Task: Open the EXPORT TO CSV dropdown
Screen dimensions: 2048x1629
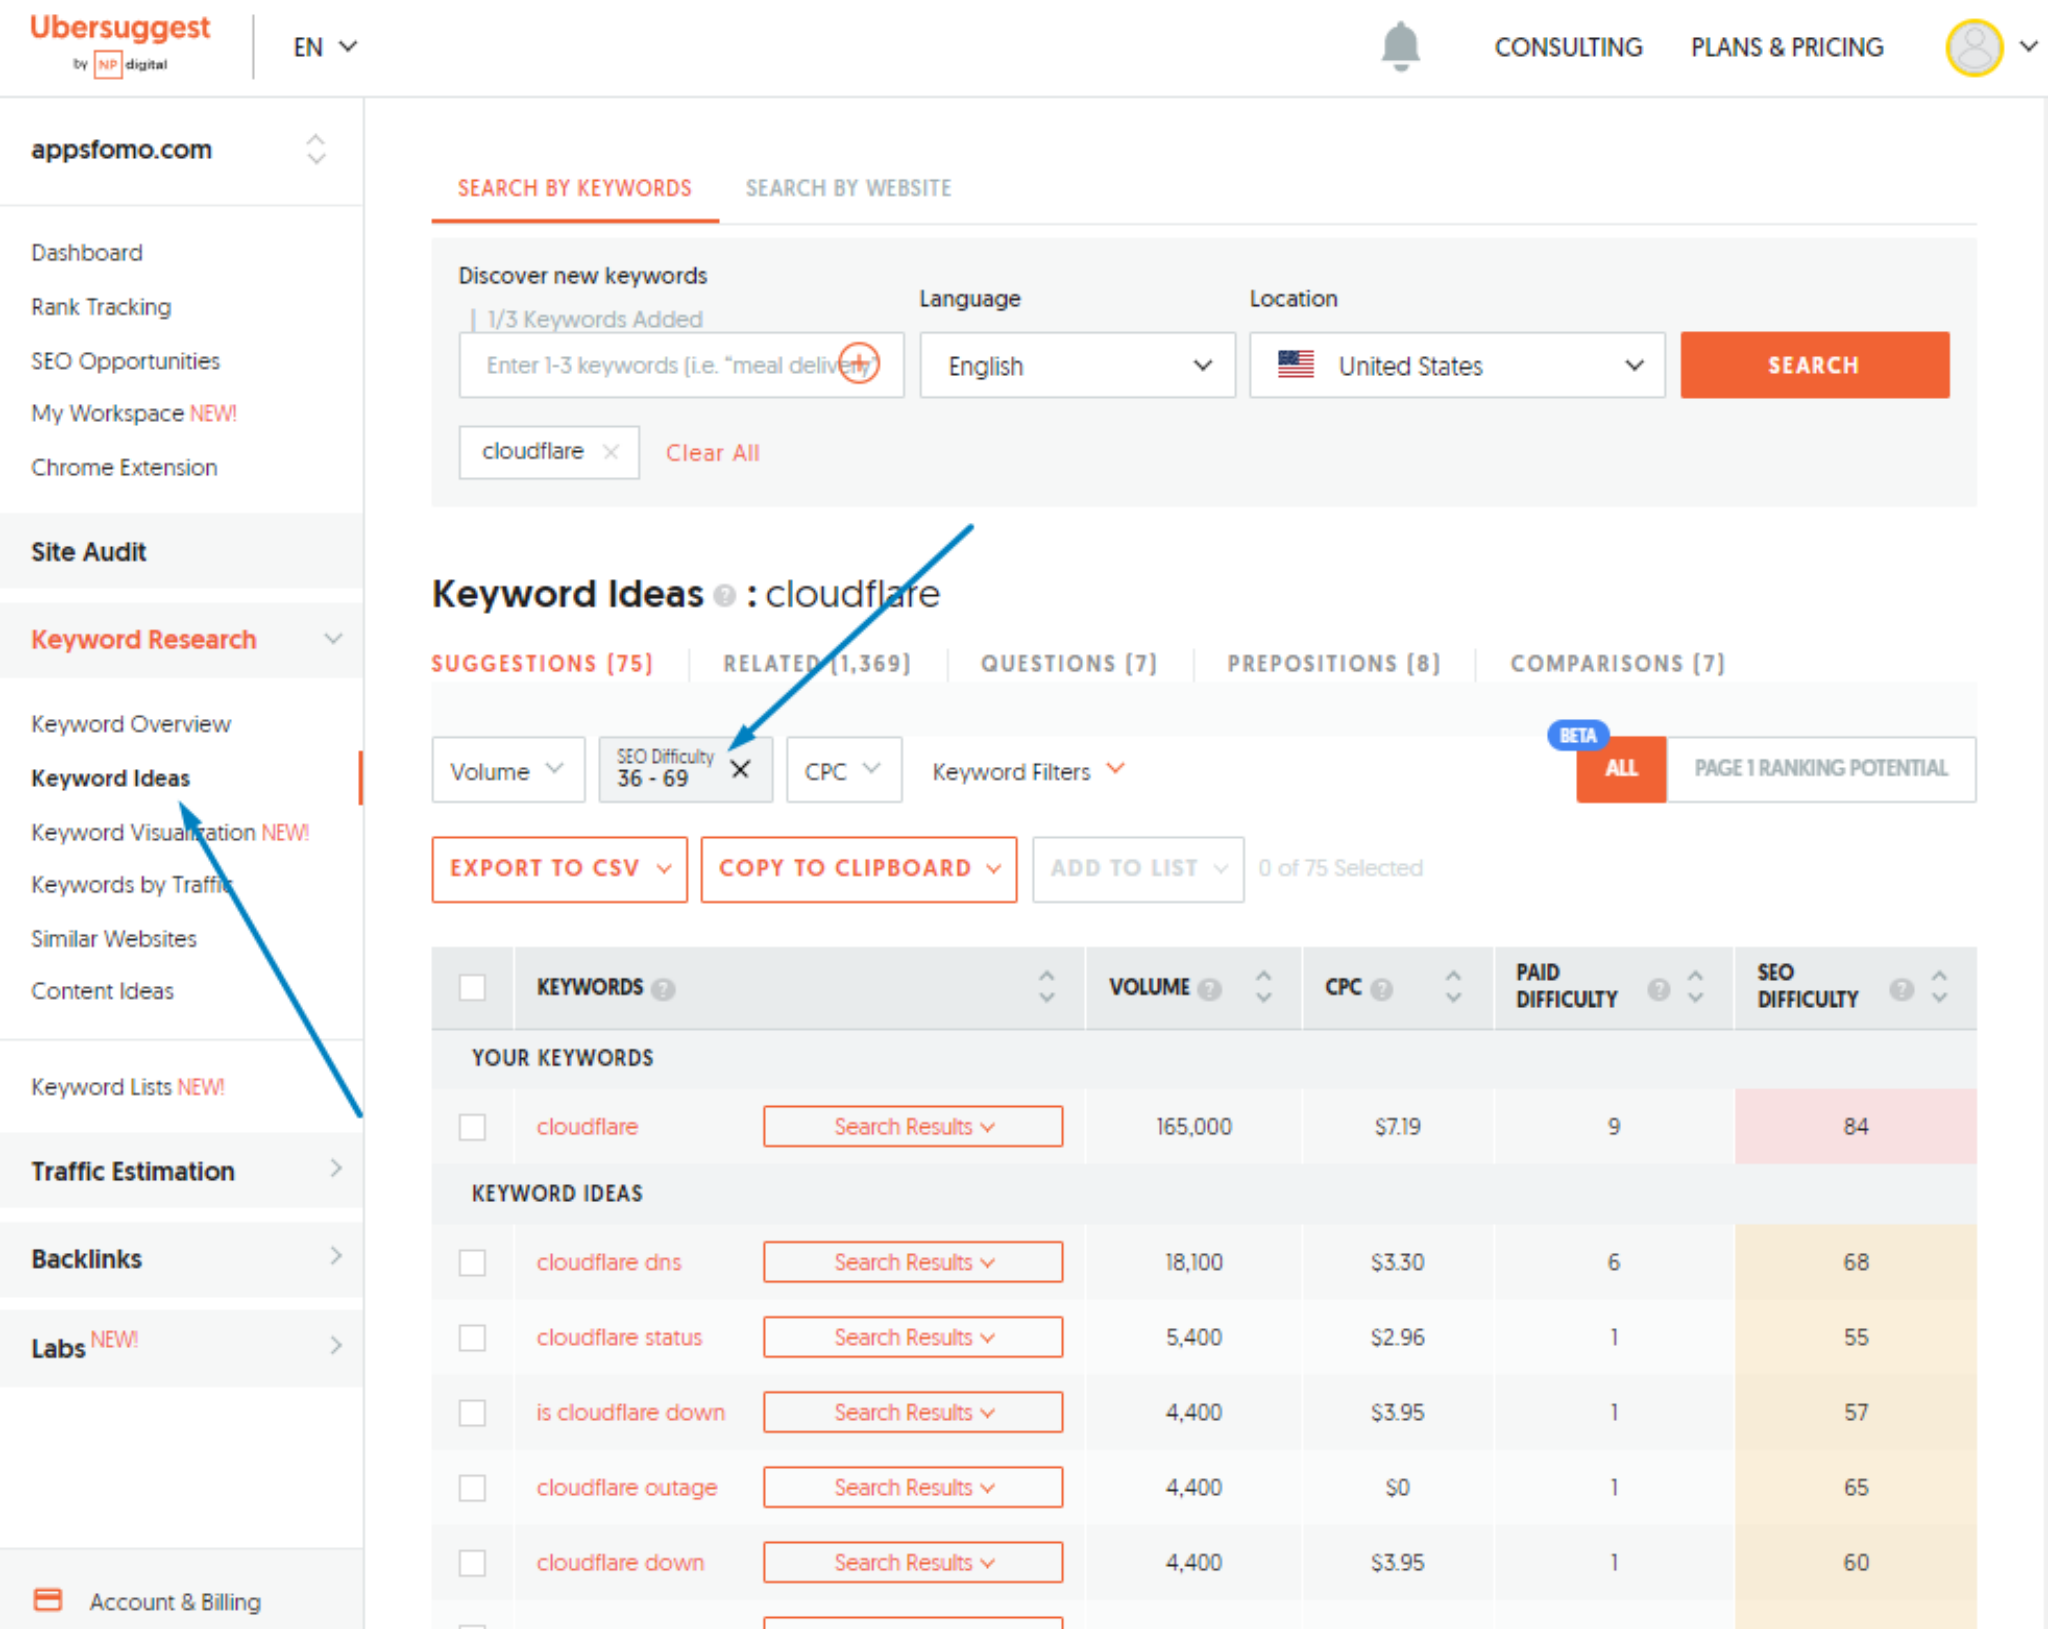Action: 560,869
